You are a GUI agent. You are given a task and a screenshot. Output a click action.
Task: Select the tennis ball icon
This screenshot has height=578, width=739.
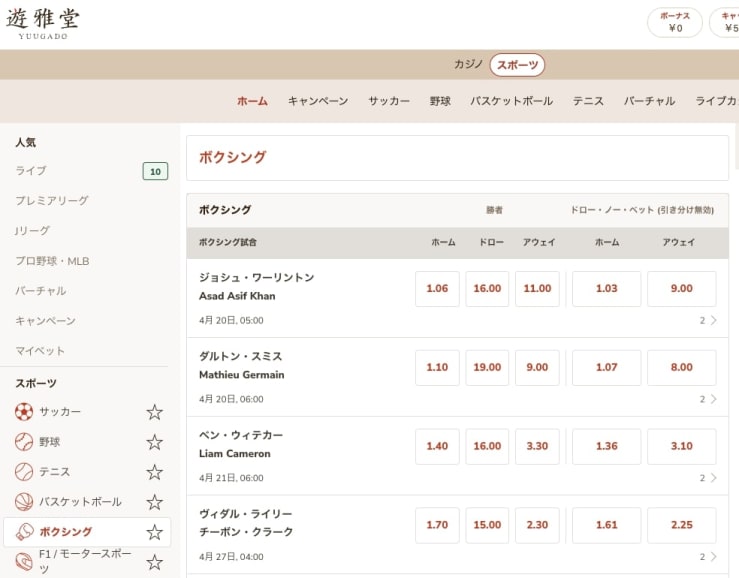24,471
